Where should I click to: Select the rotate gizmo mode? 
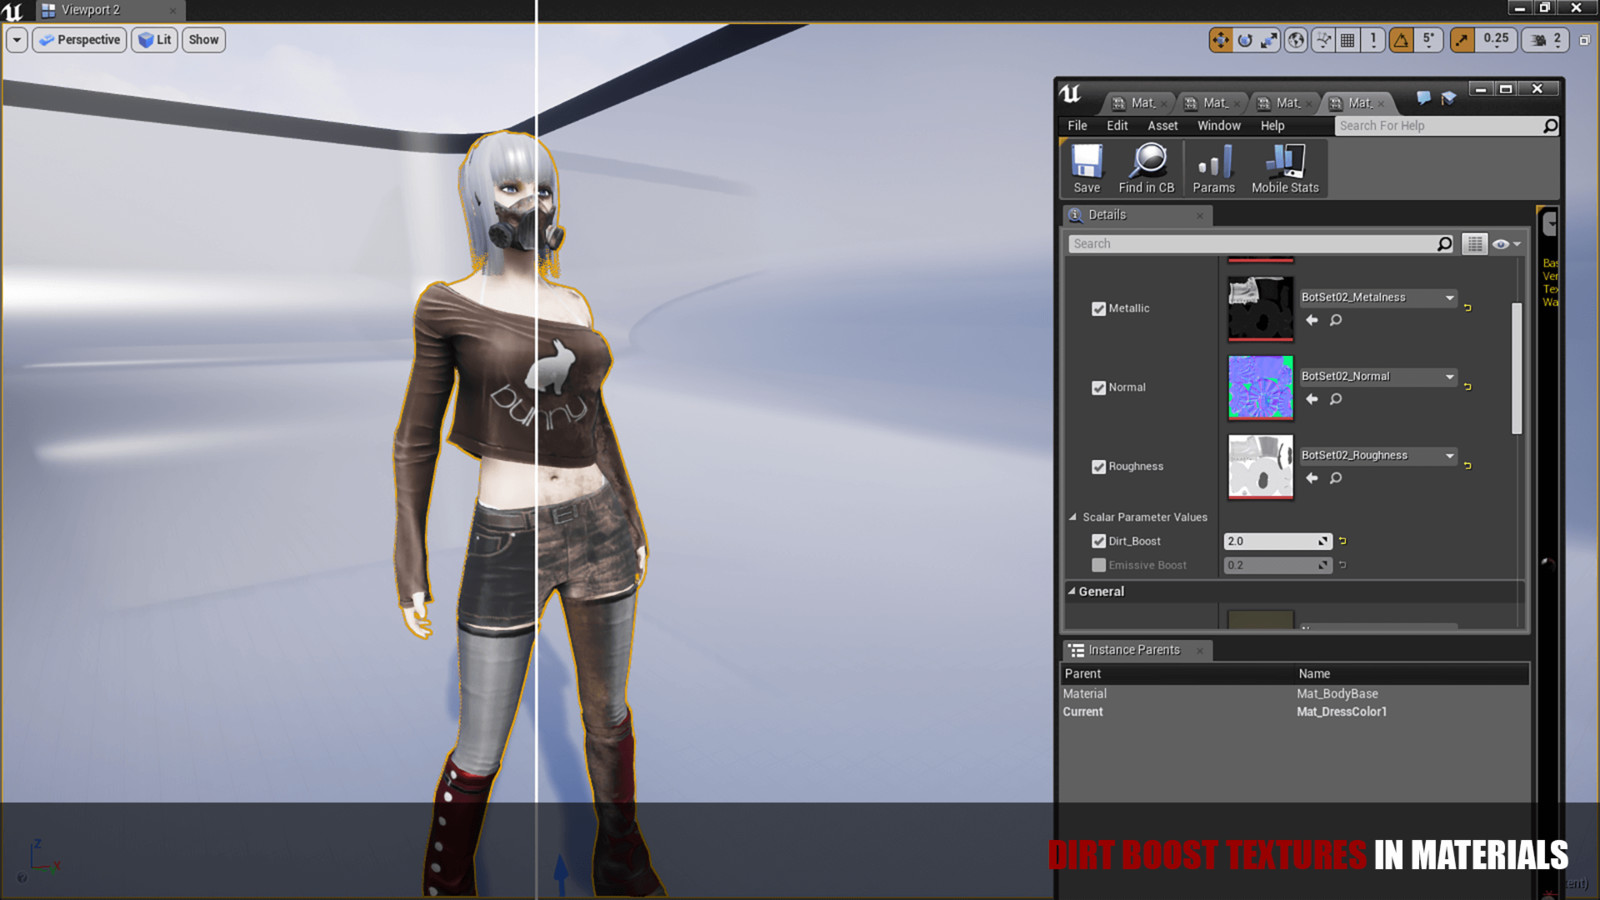[x=1245, y=40]
